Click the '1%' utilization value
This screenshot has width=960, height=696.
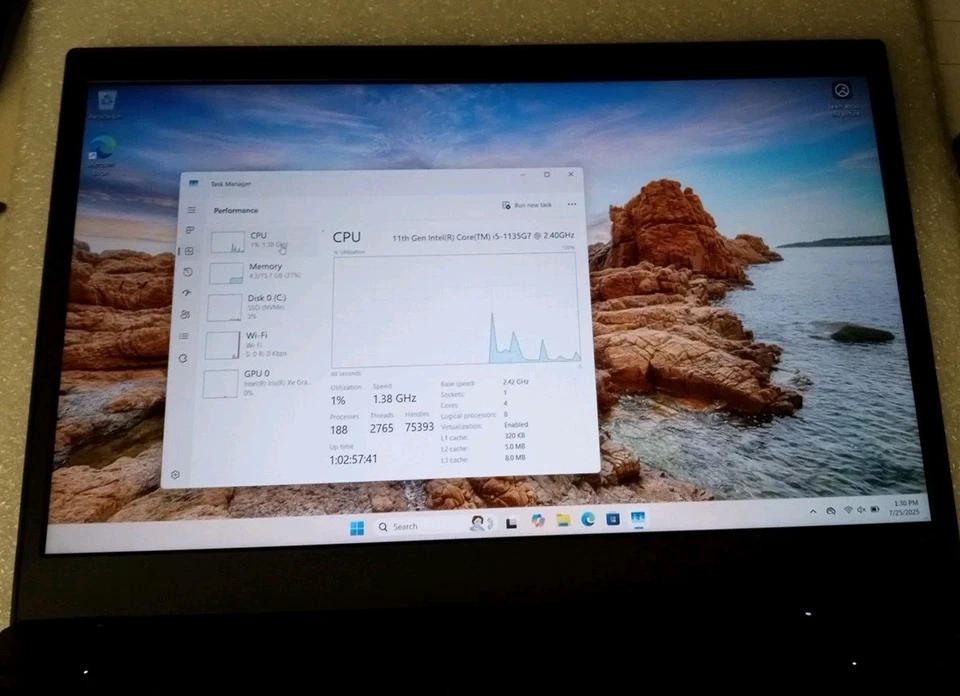point(338,400)
